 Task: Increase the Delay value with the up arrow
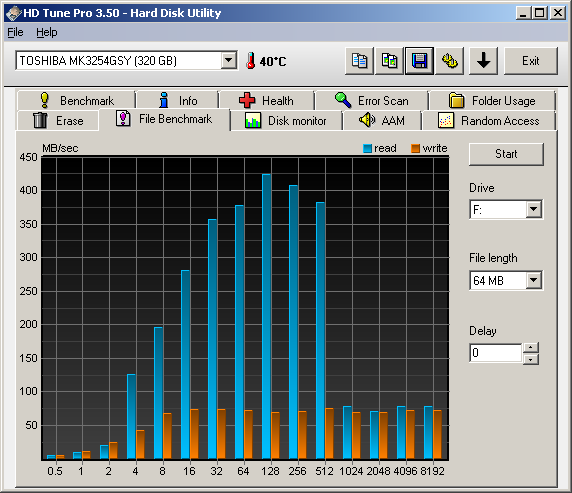[531, 347]
